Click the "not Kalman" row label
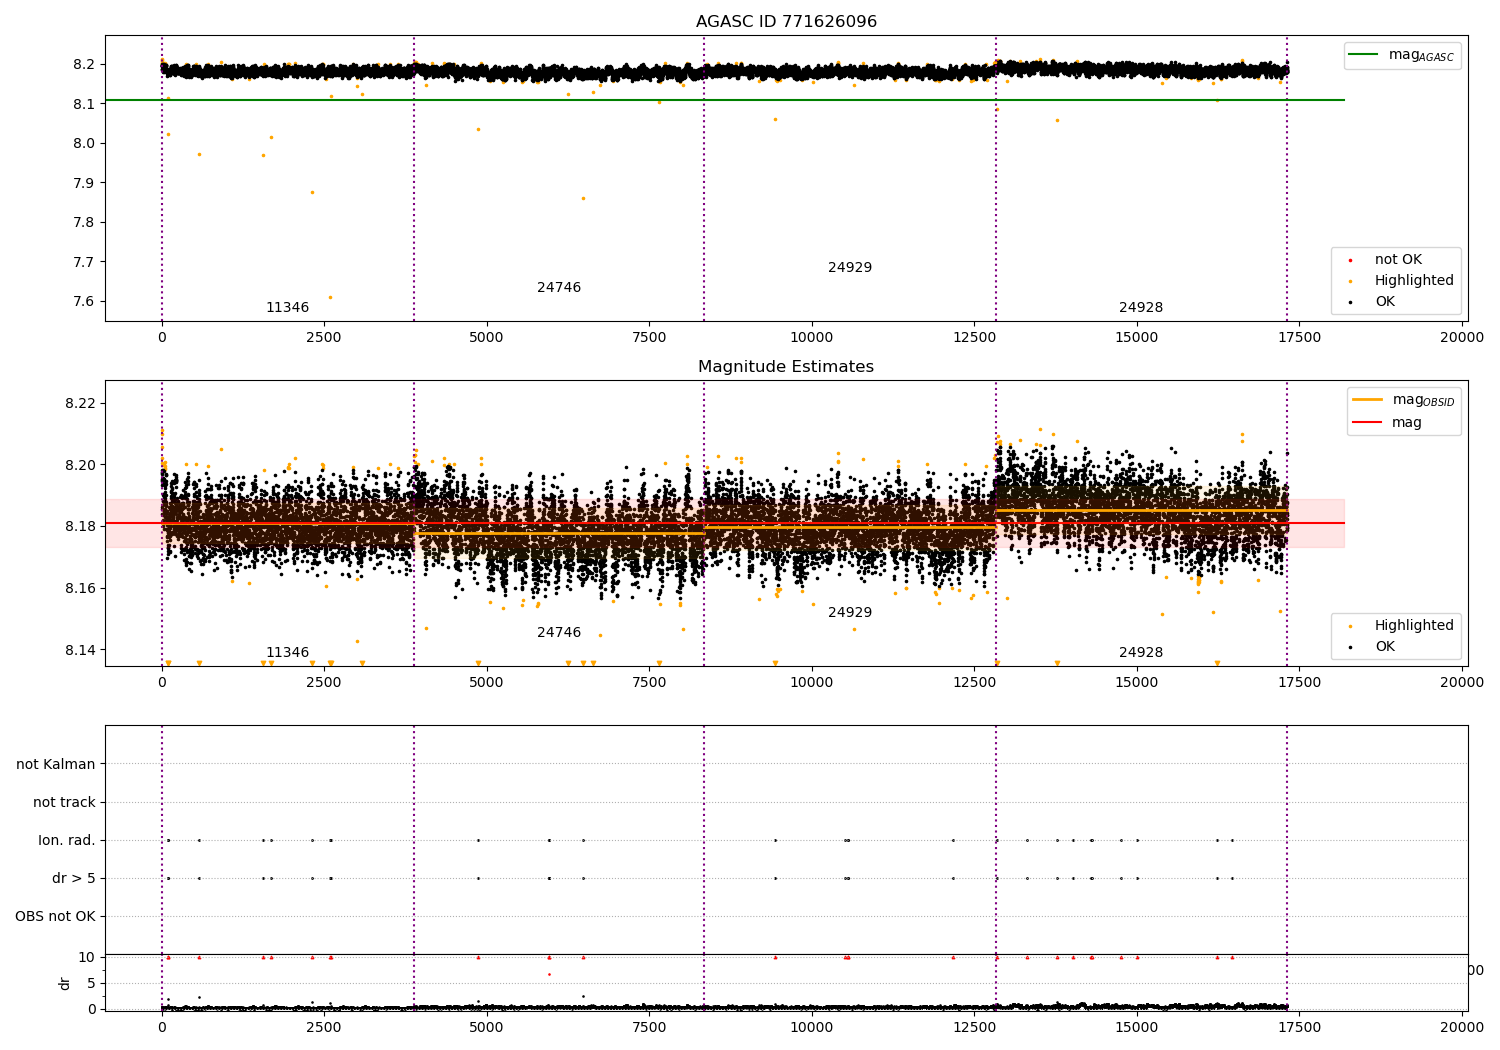This screenshot has height=1050, width=1500. 56,765
